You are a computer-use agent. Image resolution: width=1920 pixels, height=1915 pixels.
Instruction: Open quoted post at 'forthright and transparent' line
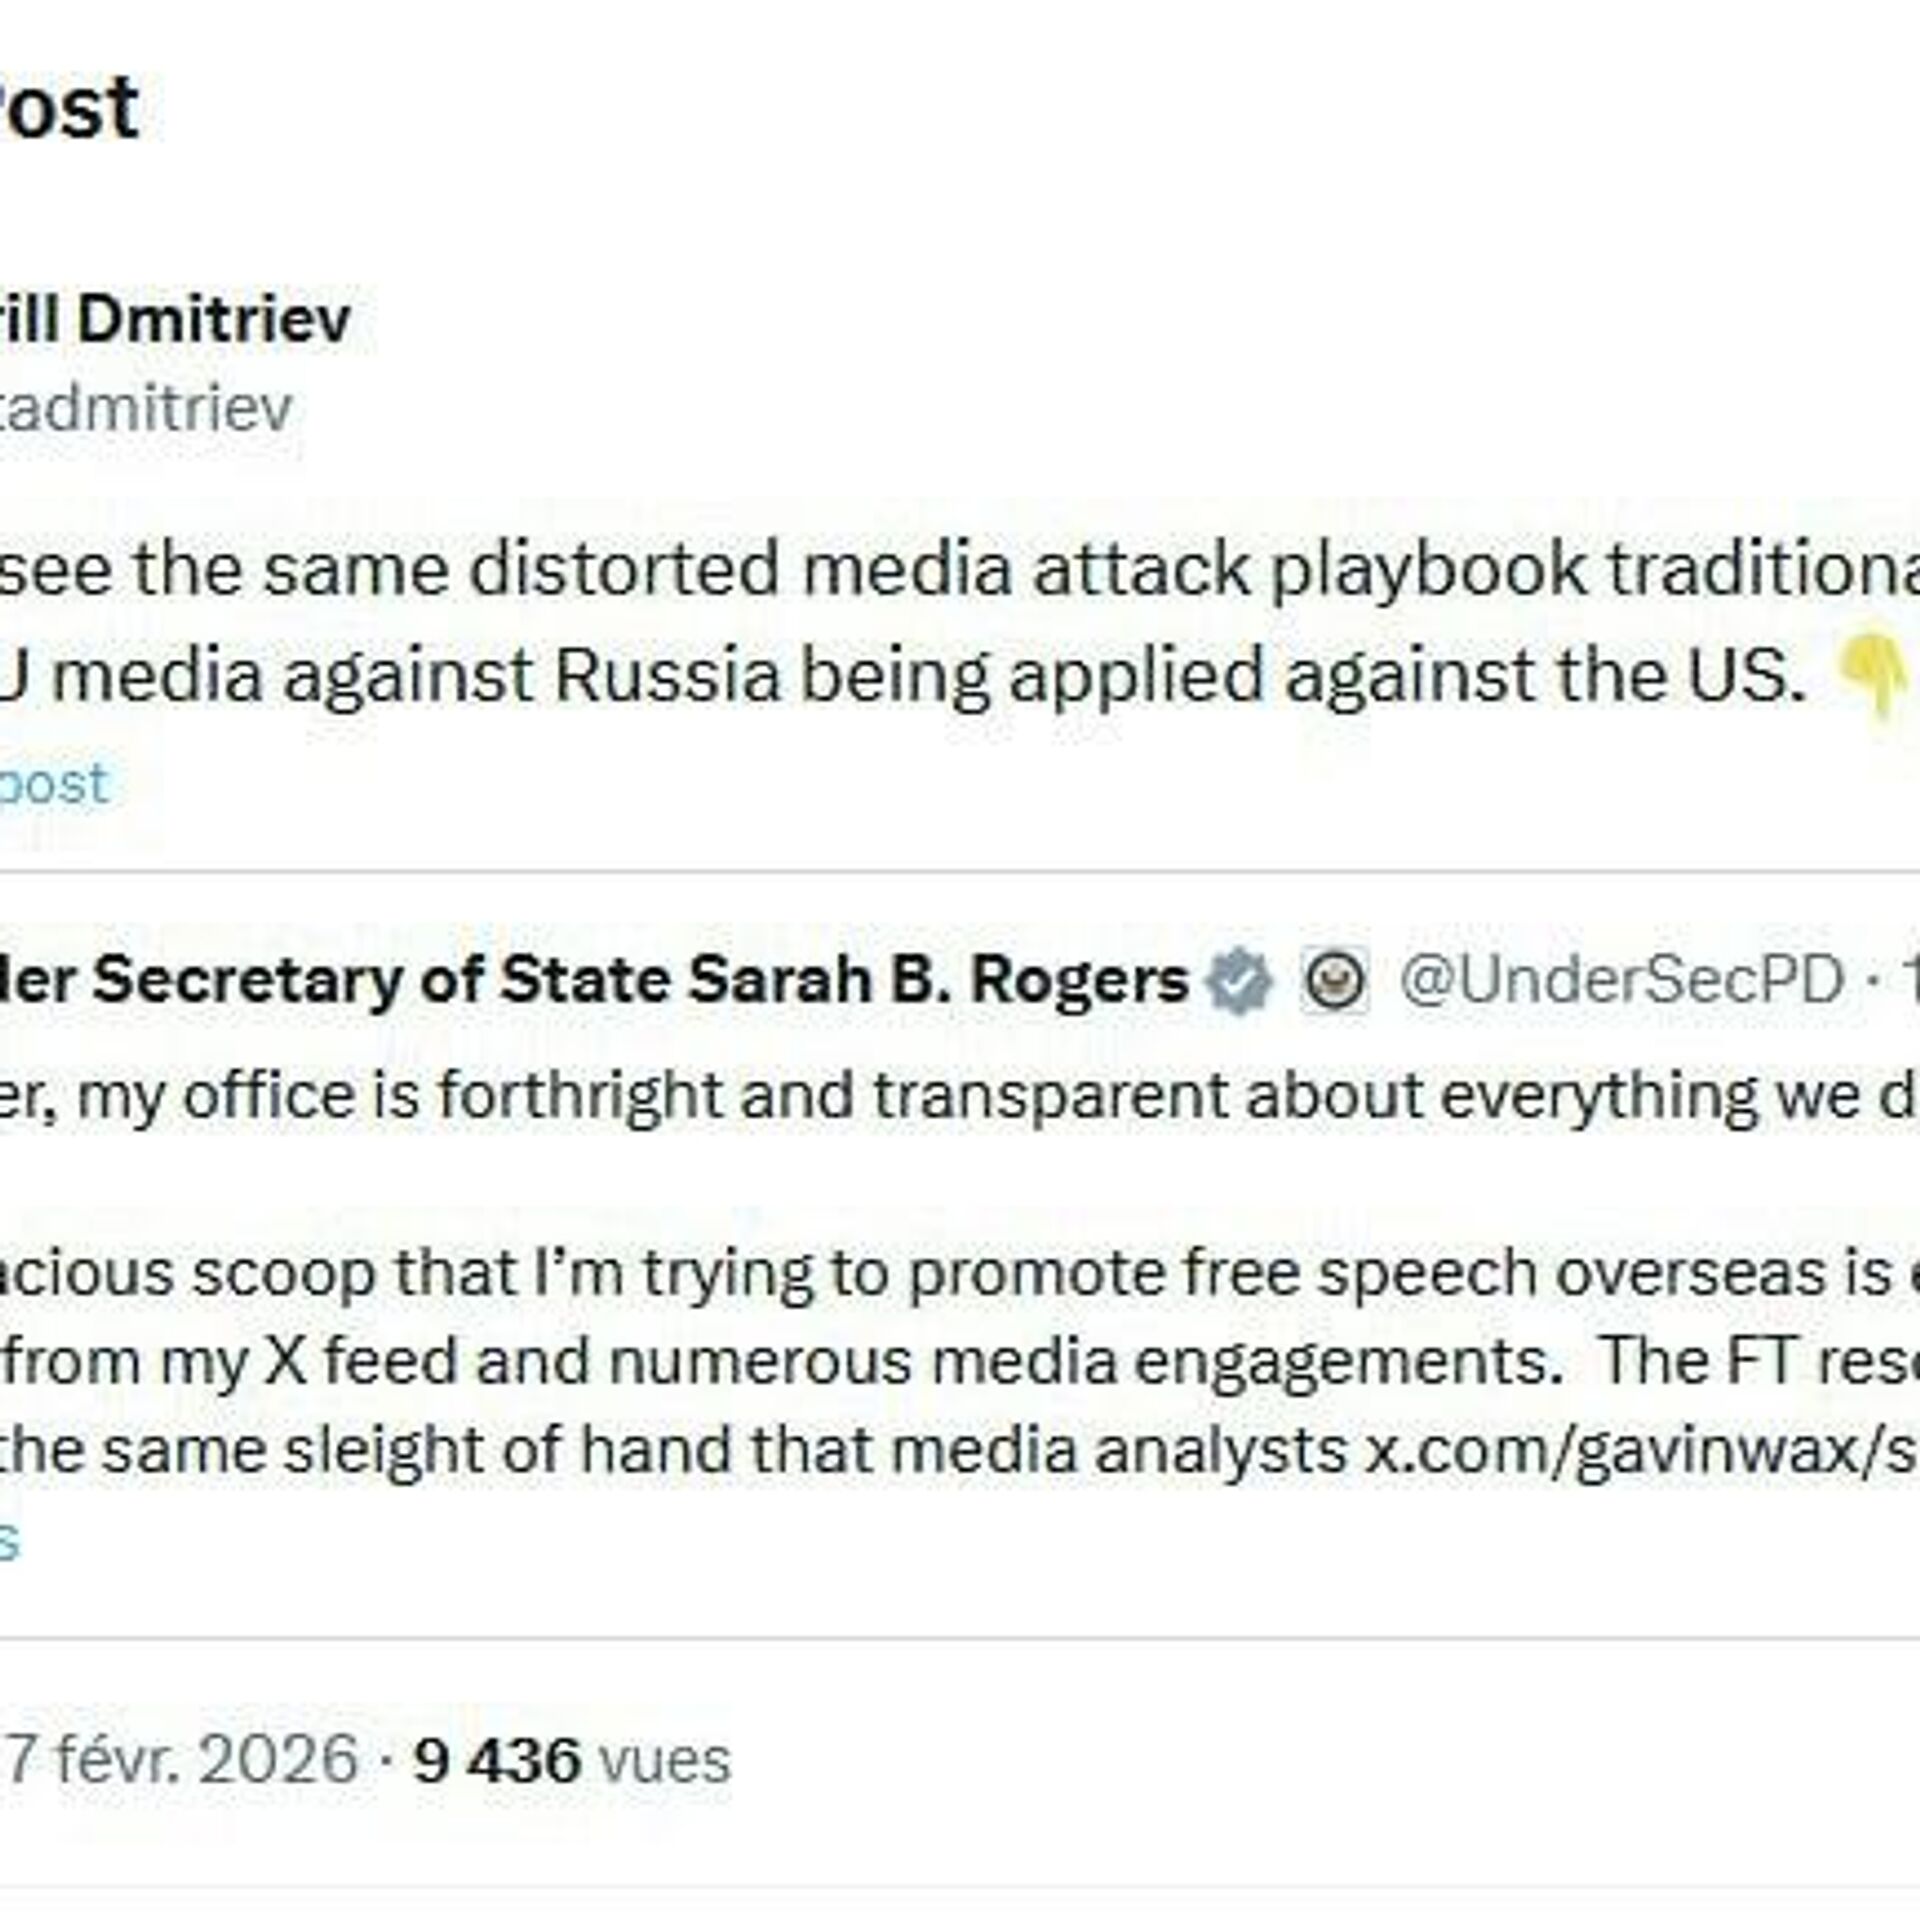(900, 1096)
